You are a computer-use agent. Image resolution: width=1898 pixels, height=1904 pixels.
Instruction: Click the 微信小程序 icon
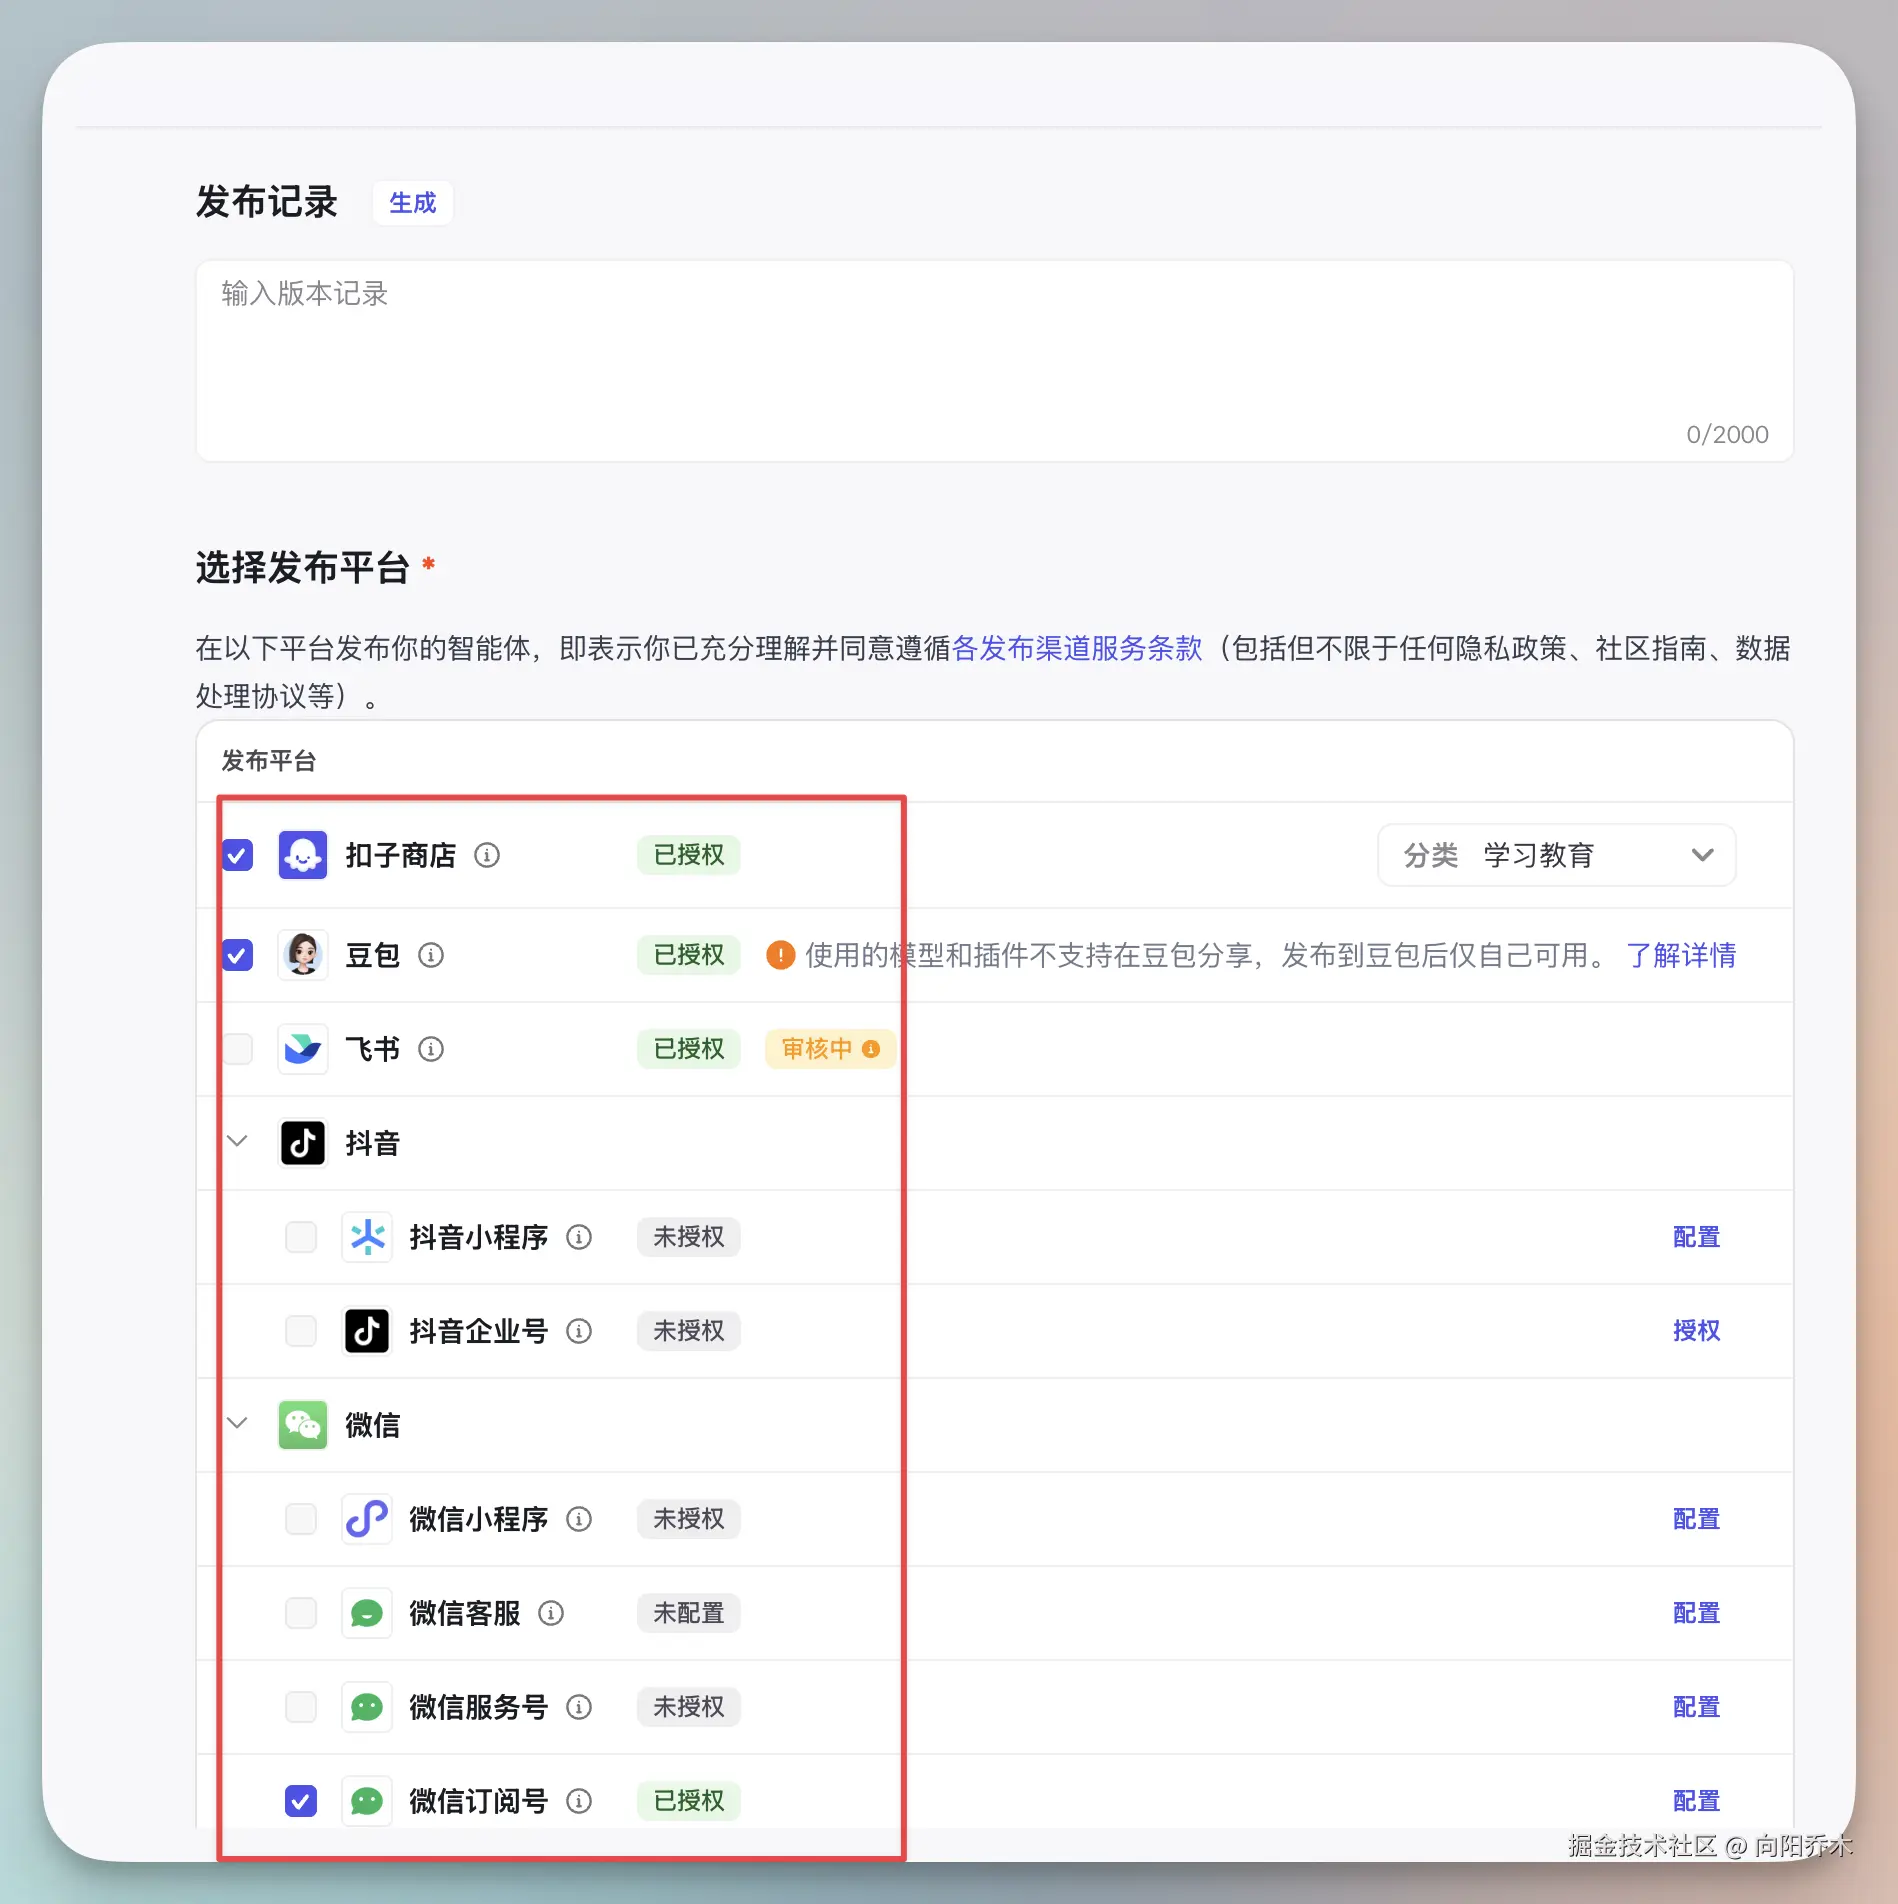367,1519
